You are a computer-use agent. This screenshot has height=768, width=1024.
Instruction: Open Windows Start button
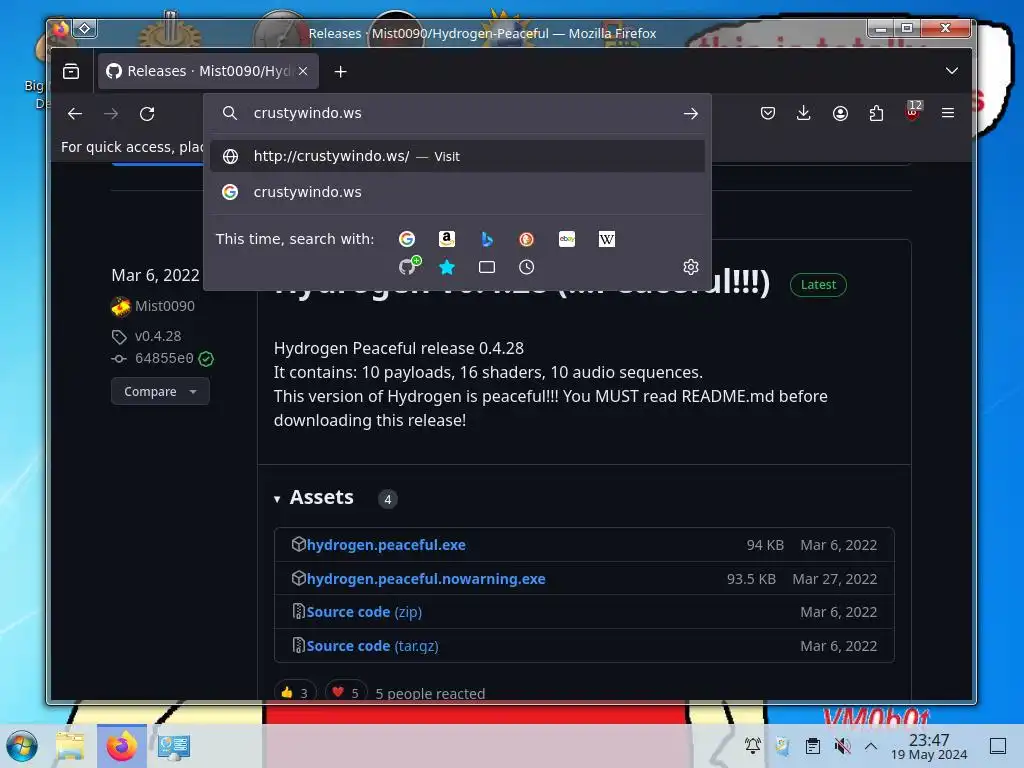pyautogui.click(x=22, y=746)
